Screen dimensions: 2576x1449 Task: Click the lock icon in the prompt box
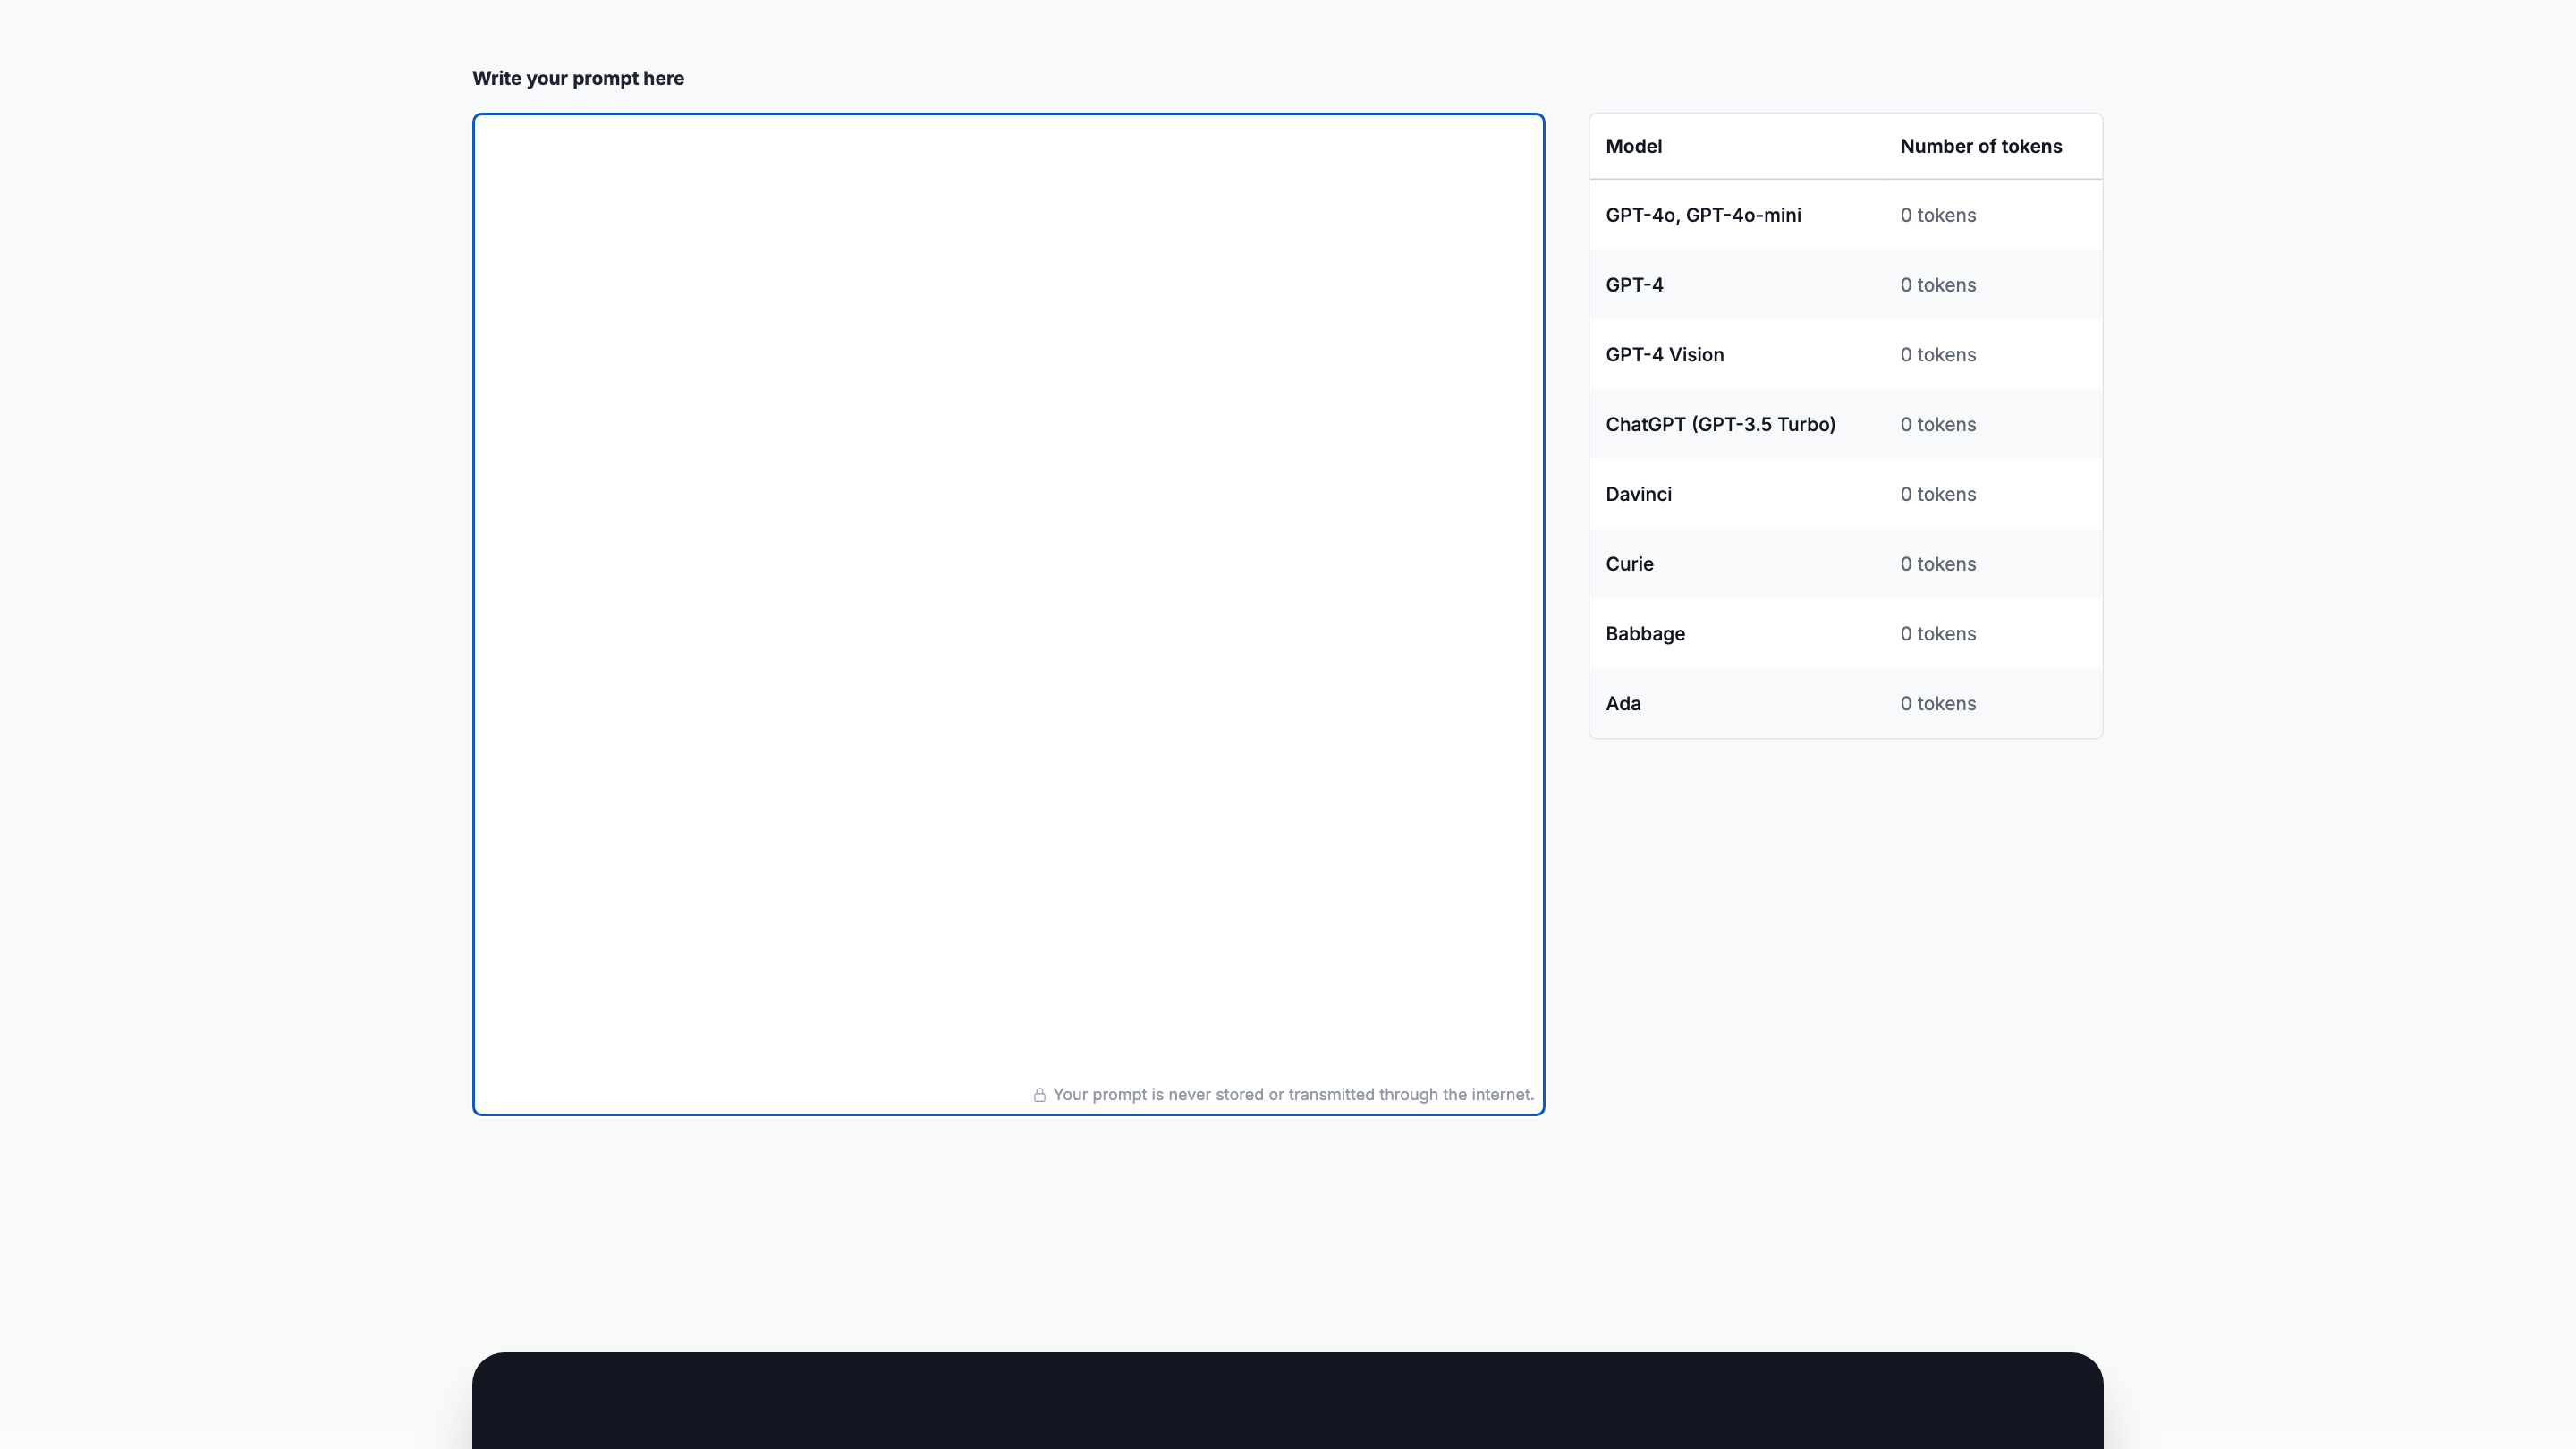click(1040, 1095)
